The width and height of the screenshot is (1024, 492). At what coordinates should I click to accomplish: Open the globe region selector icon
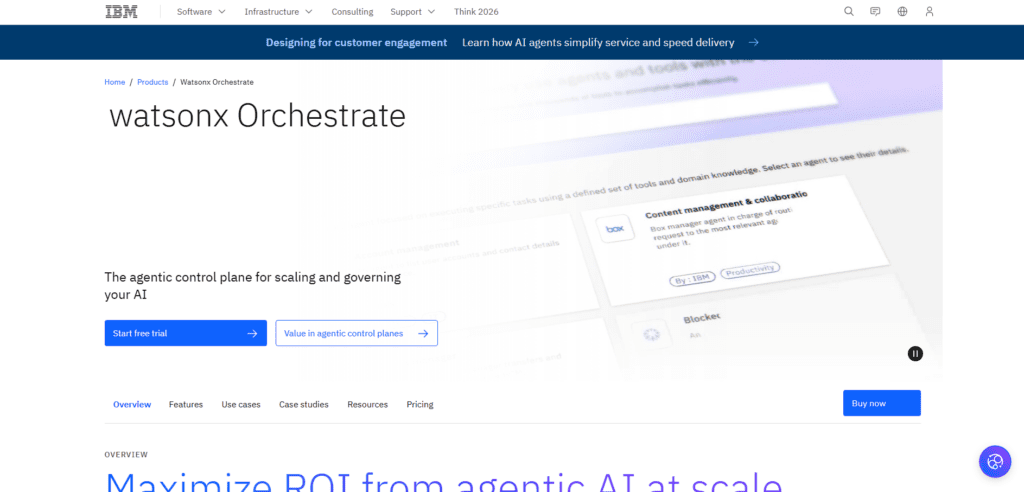click(903, 12)
